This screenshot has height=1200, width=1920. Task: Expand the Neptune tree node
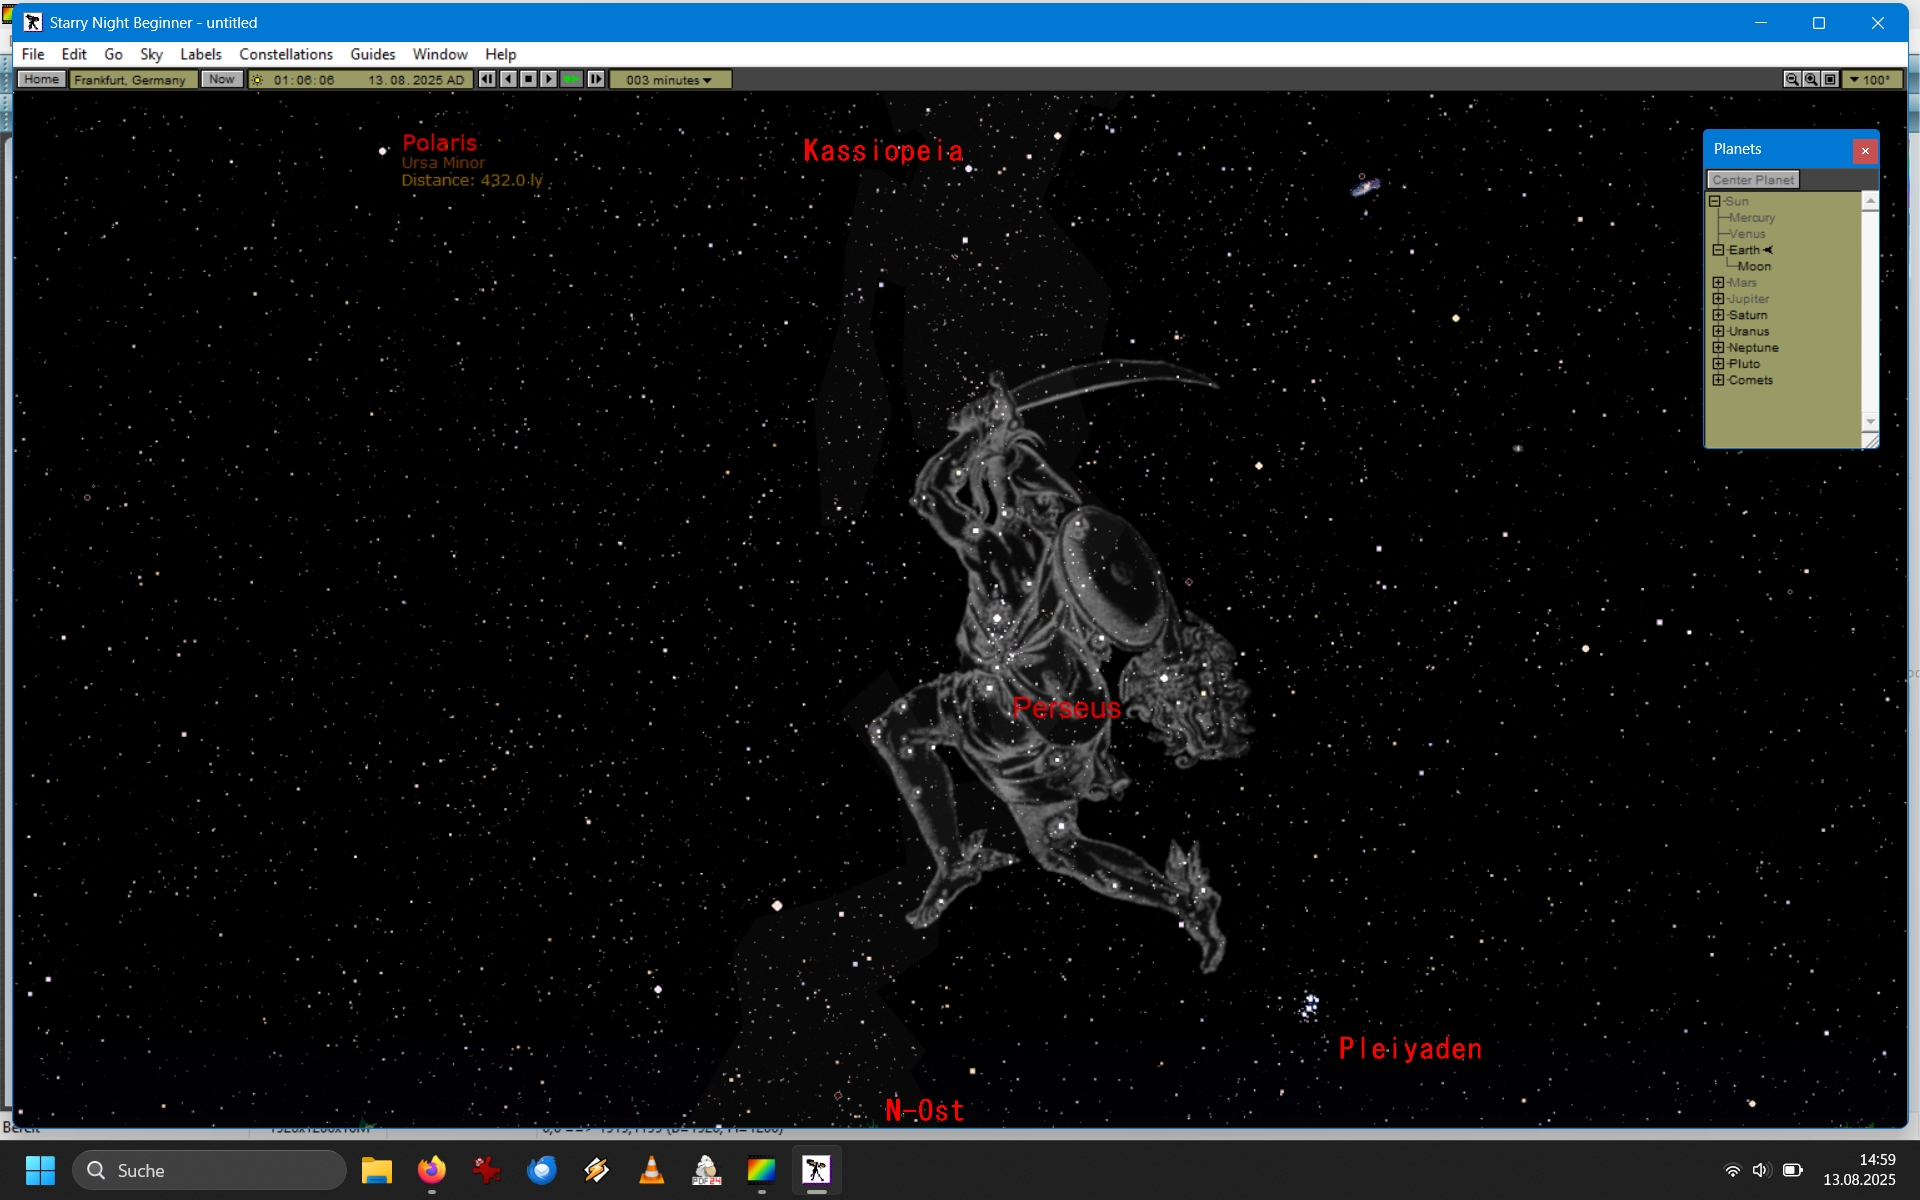tap(1719, 347)
